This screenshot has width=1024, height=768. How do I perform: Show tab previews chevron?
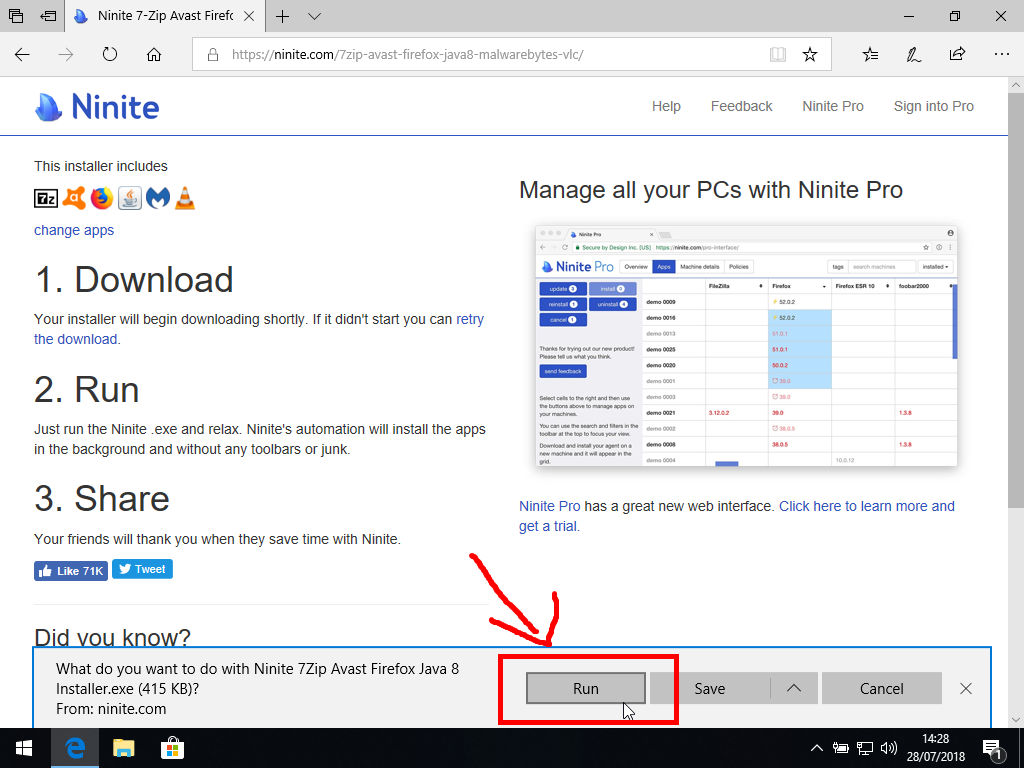tap(314, 16)
